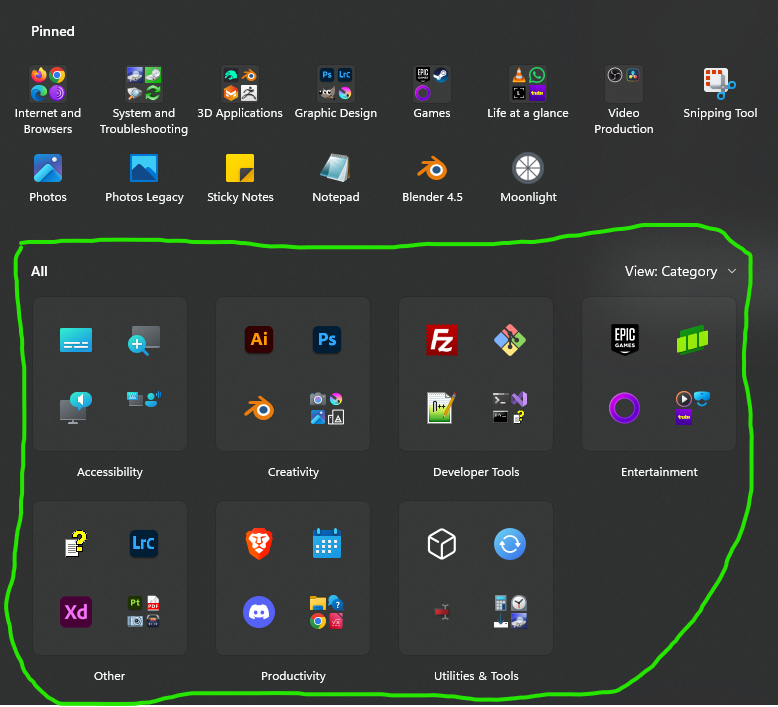Image resolution: width=778 pixels, height=707 pixels.
Task: Launch Epic Games in Entertainment category
Action: coord(625,340)
